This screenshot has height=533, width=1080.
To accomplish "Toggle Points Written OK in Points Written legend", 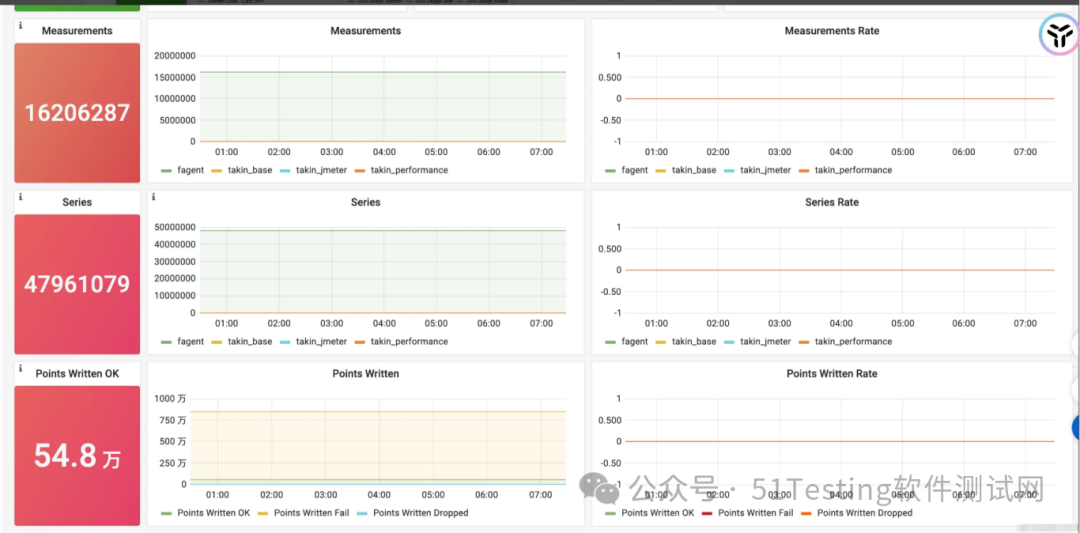I will pos(214,513).
